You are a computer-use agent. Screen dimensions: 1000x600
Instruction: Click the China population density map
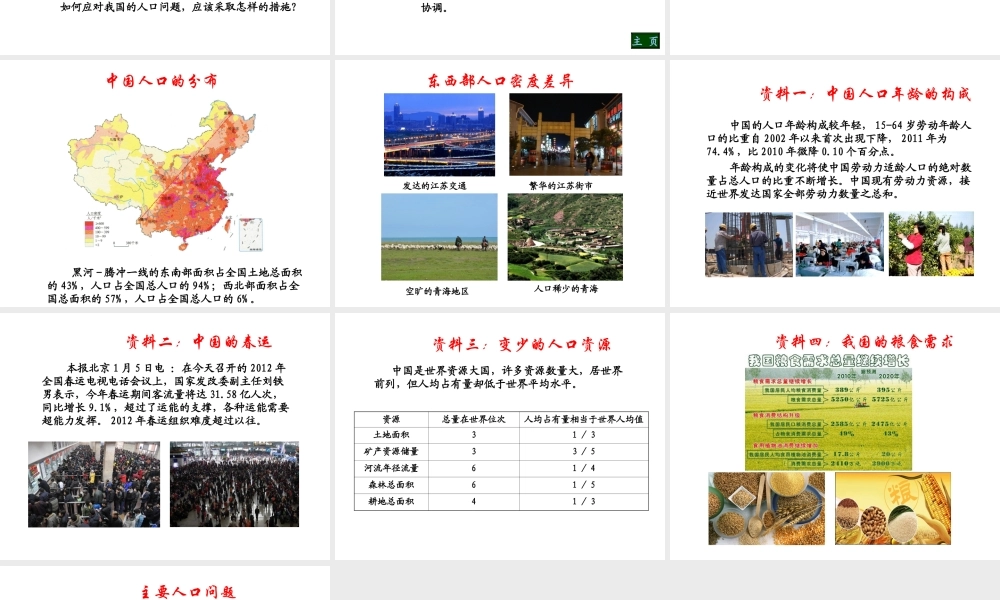tap(166, 175)
